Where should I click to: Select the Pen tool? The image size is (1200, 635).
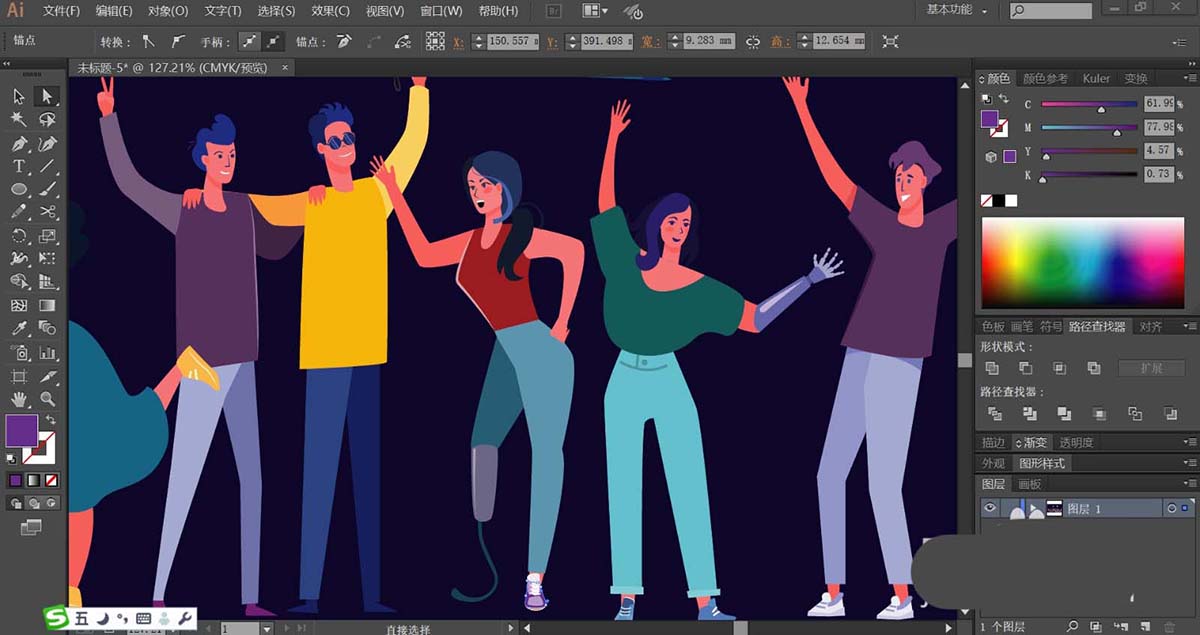pos(19,143)
